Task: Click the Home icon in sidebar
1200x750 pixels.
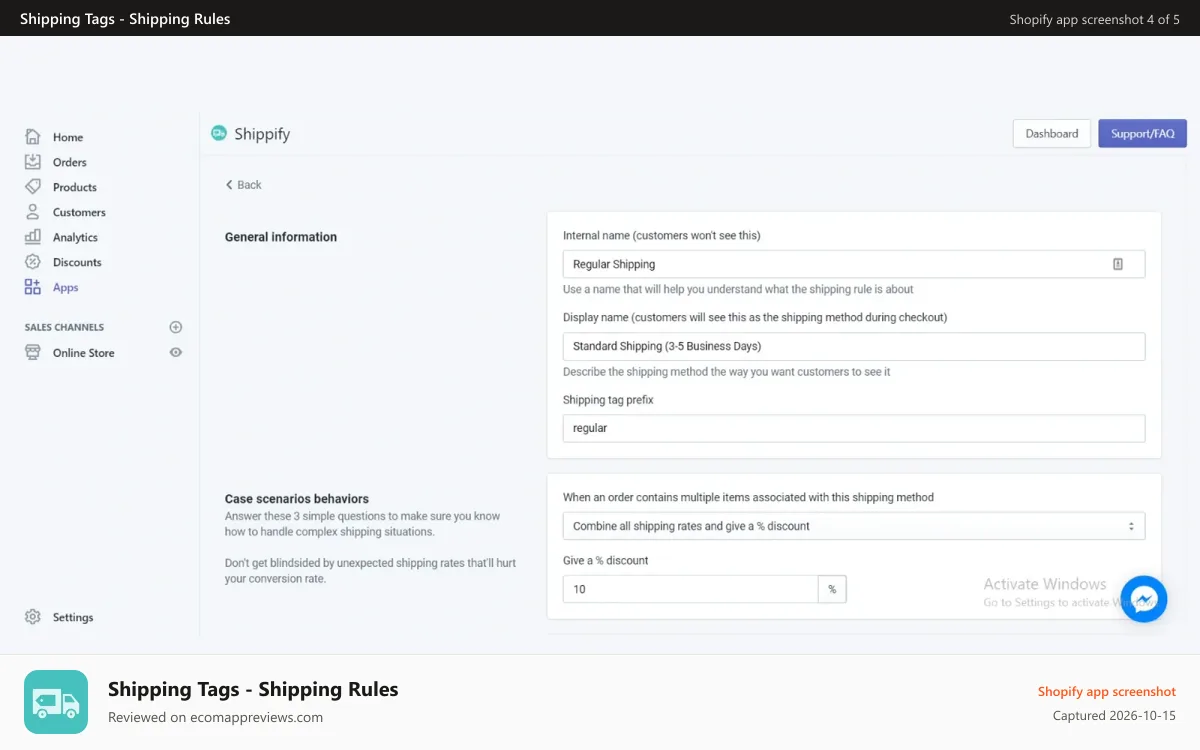Action: click(33, 137)
